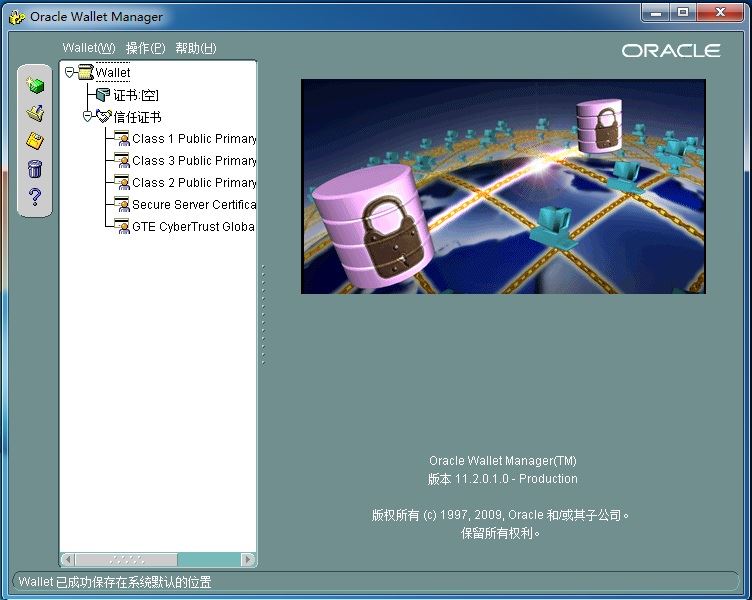Select Secure Server Certificate entry
This screenshot has height=600, width=752.
[x=194, y=205]
